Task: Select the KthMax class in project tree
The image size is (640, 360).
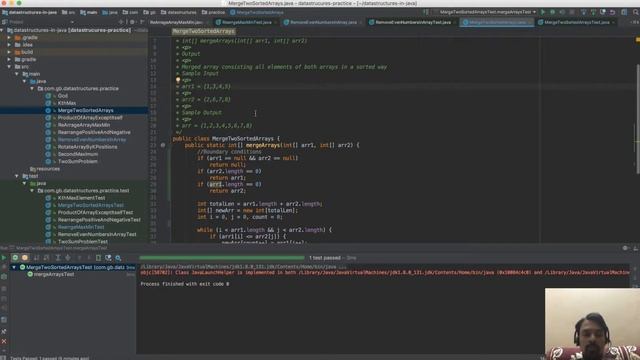Action: point(67,103)
